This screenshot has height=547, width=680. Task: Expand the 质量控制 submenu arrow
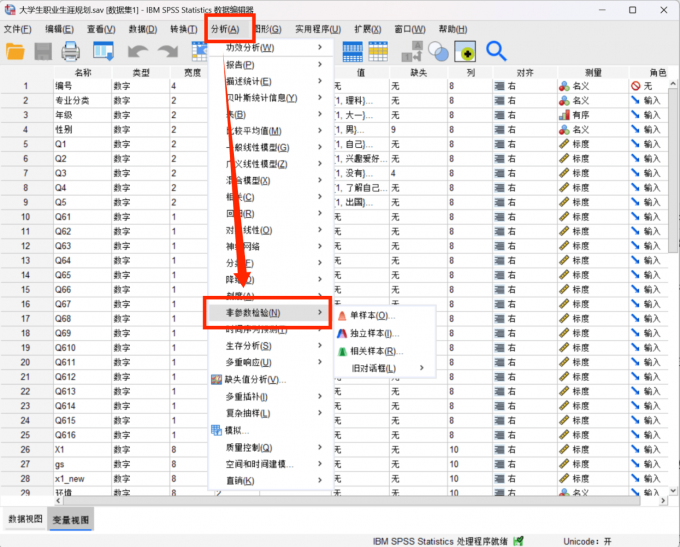[320, 447]
